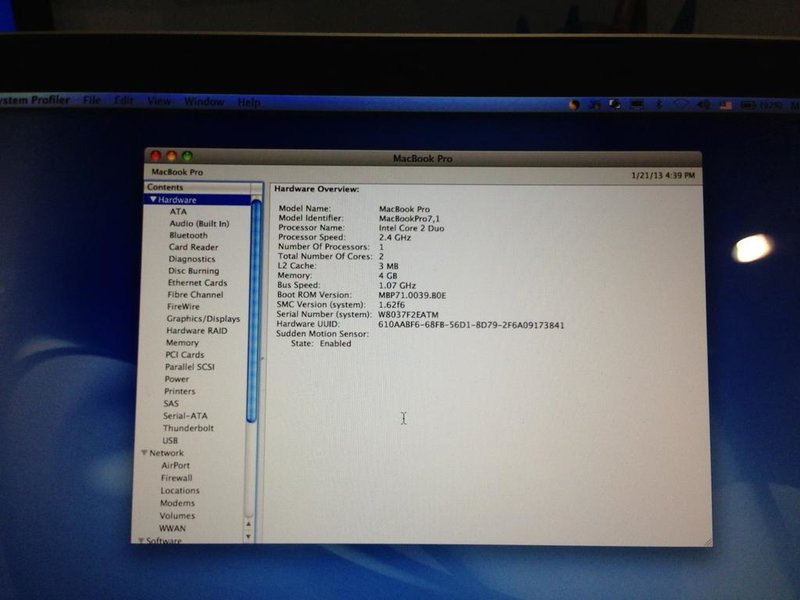The width and height of the screenshot is (800, 600).
Task: Click the sidebar scroll down arrow
Action: [x=248, y=536]
